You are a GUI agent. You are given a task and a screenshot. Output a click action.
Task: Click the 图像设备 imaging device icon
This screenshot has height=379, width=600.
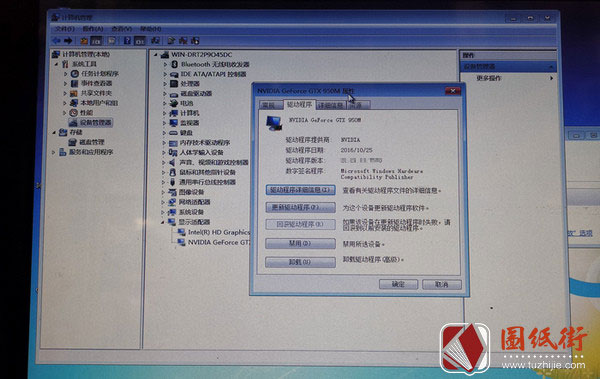click(x=173, y=192)
